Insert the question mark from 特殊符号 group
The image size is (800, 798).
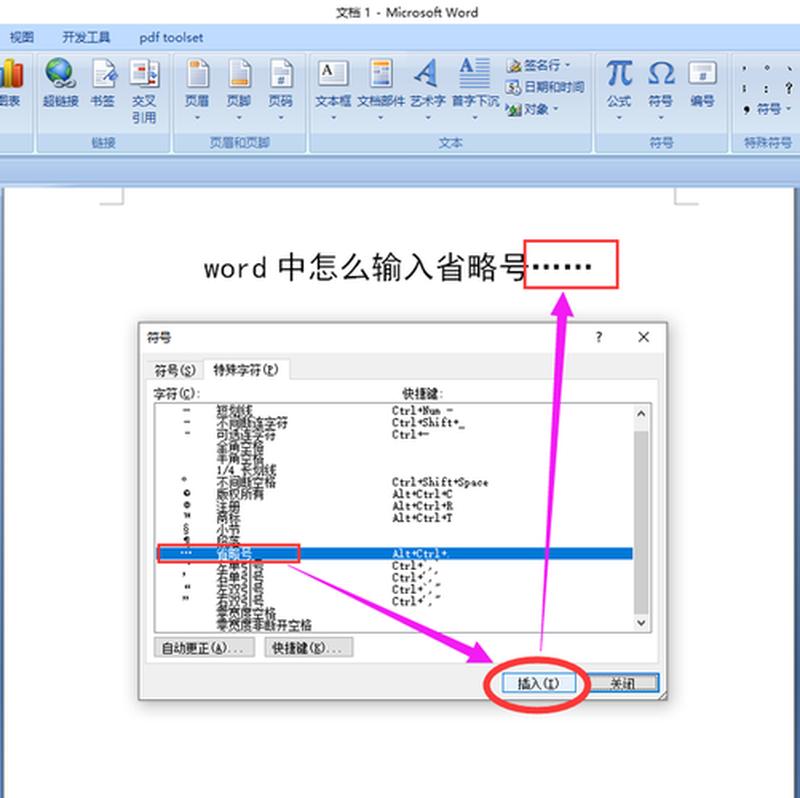789,88
